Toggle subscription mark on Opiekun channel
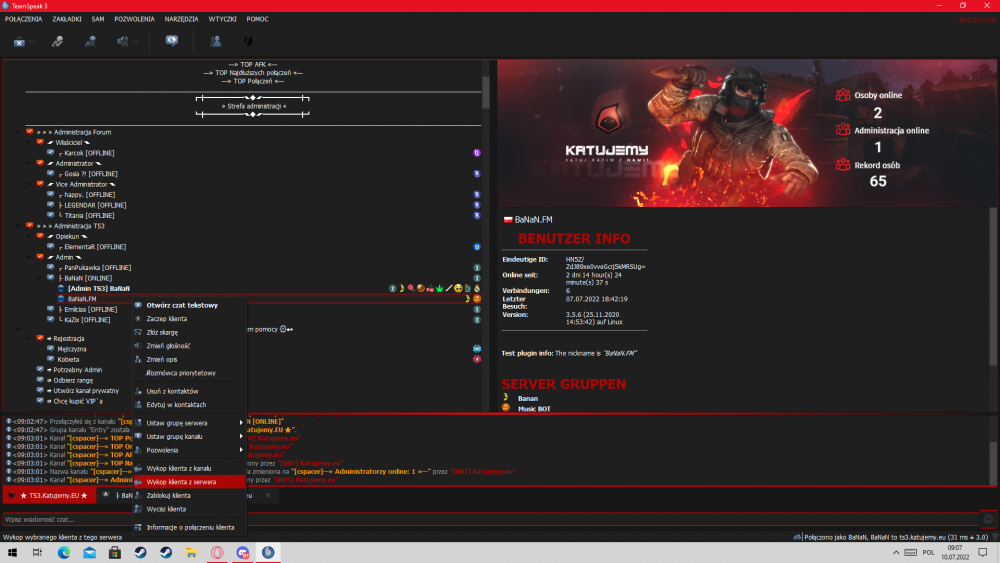This screenshot has height=563, width=1000. coord(40,236)
